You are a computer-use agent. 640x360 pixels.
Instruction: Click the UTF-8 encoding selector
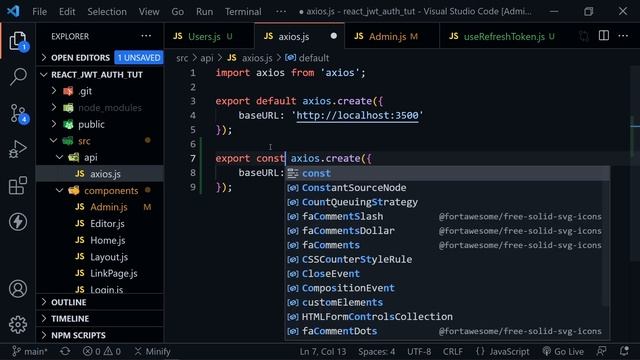[x=419, y=351]
